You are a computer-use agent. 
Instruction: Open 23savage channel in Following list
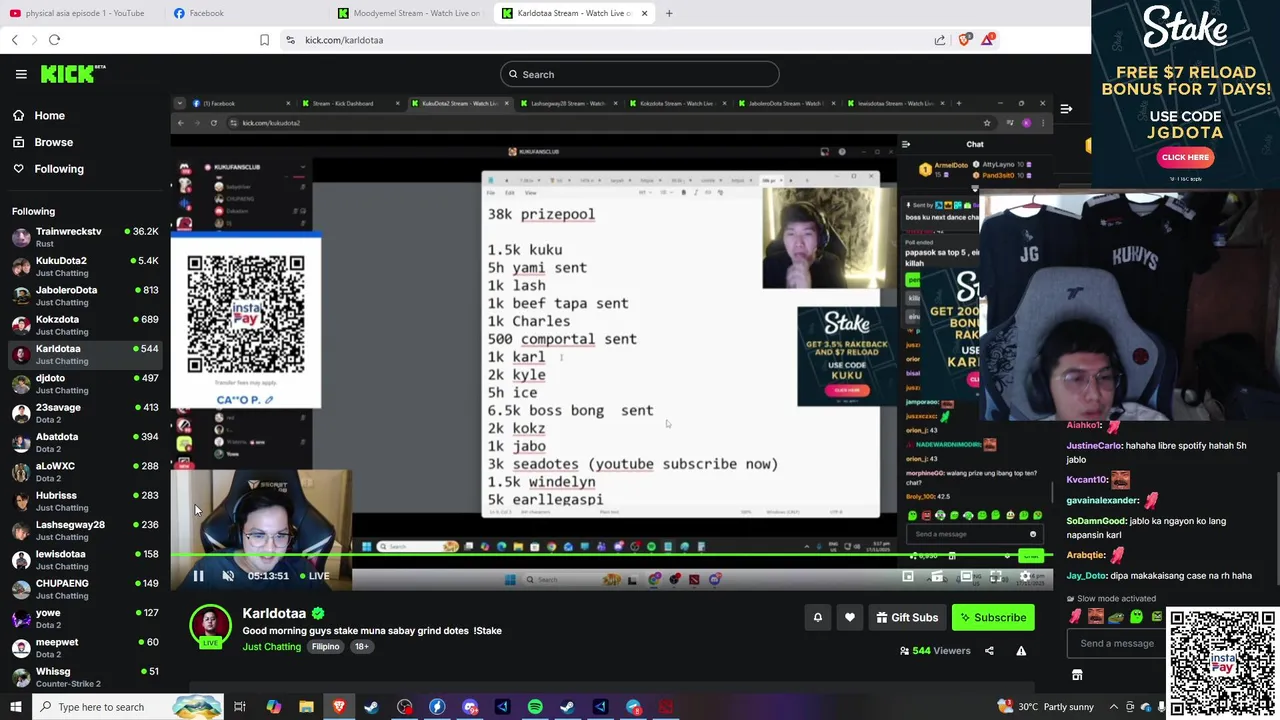(x=84, y=413)
